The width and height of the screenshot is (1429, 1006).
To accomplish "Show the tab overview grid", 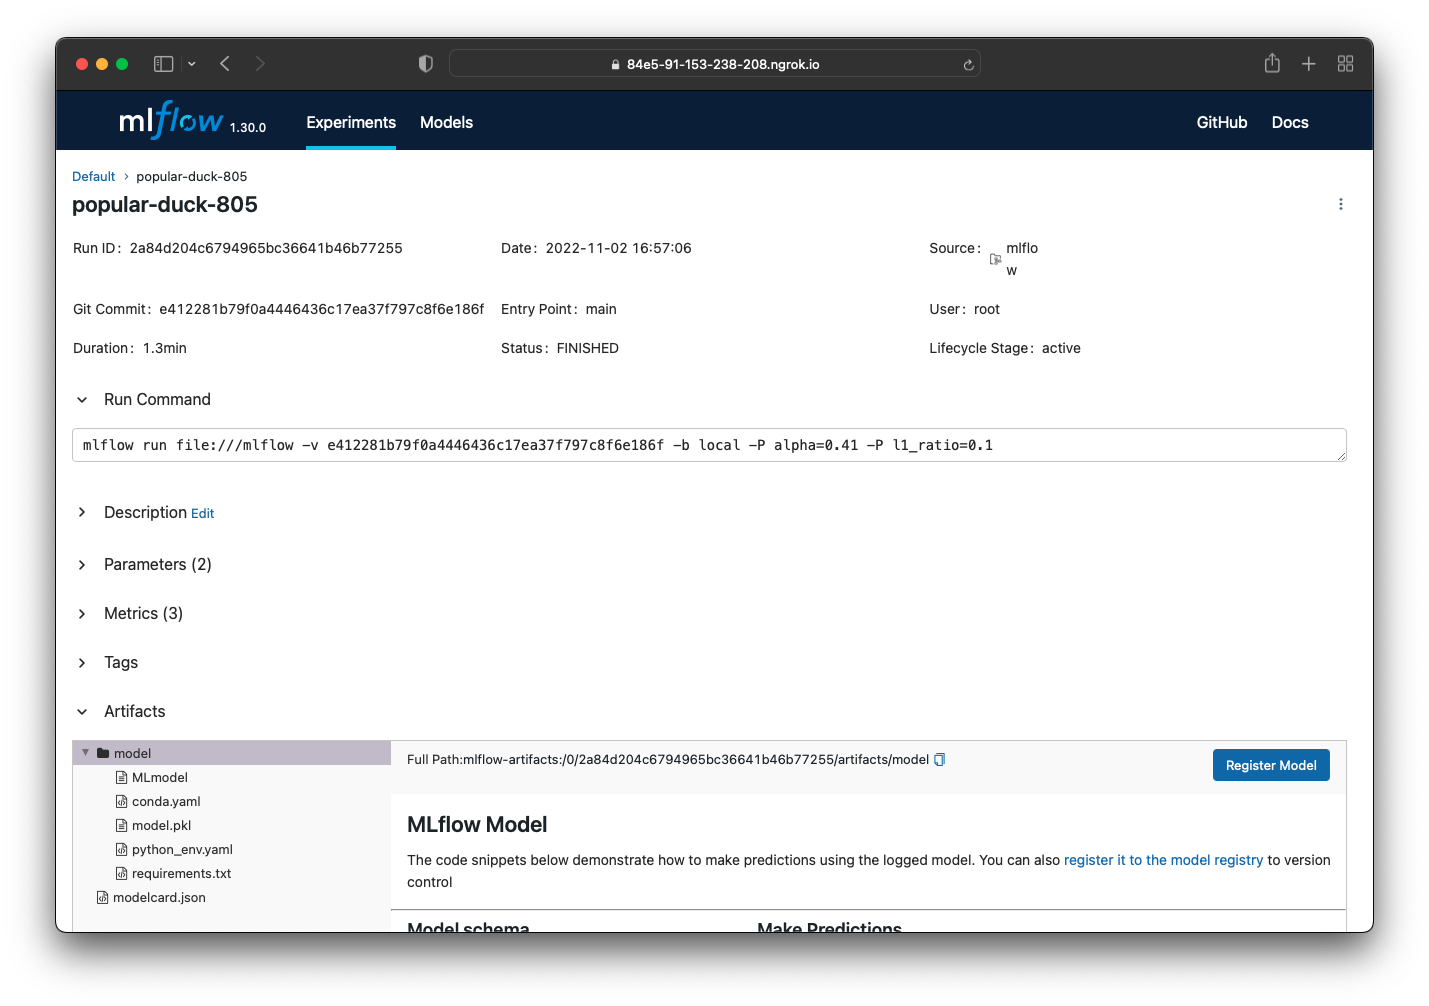I will (1345, 64).
